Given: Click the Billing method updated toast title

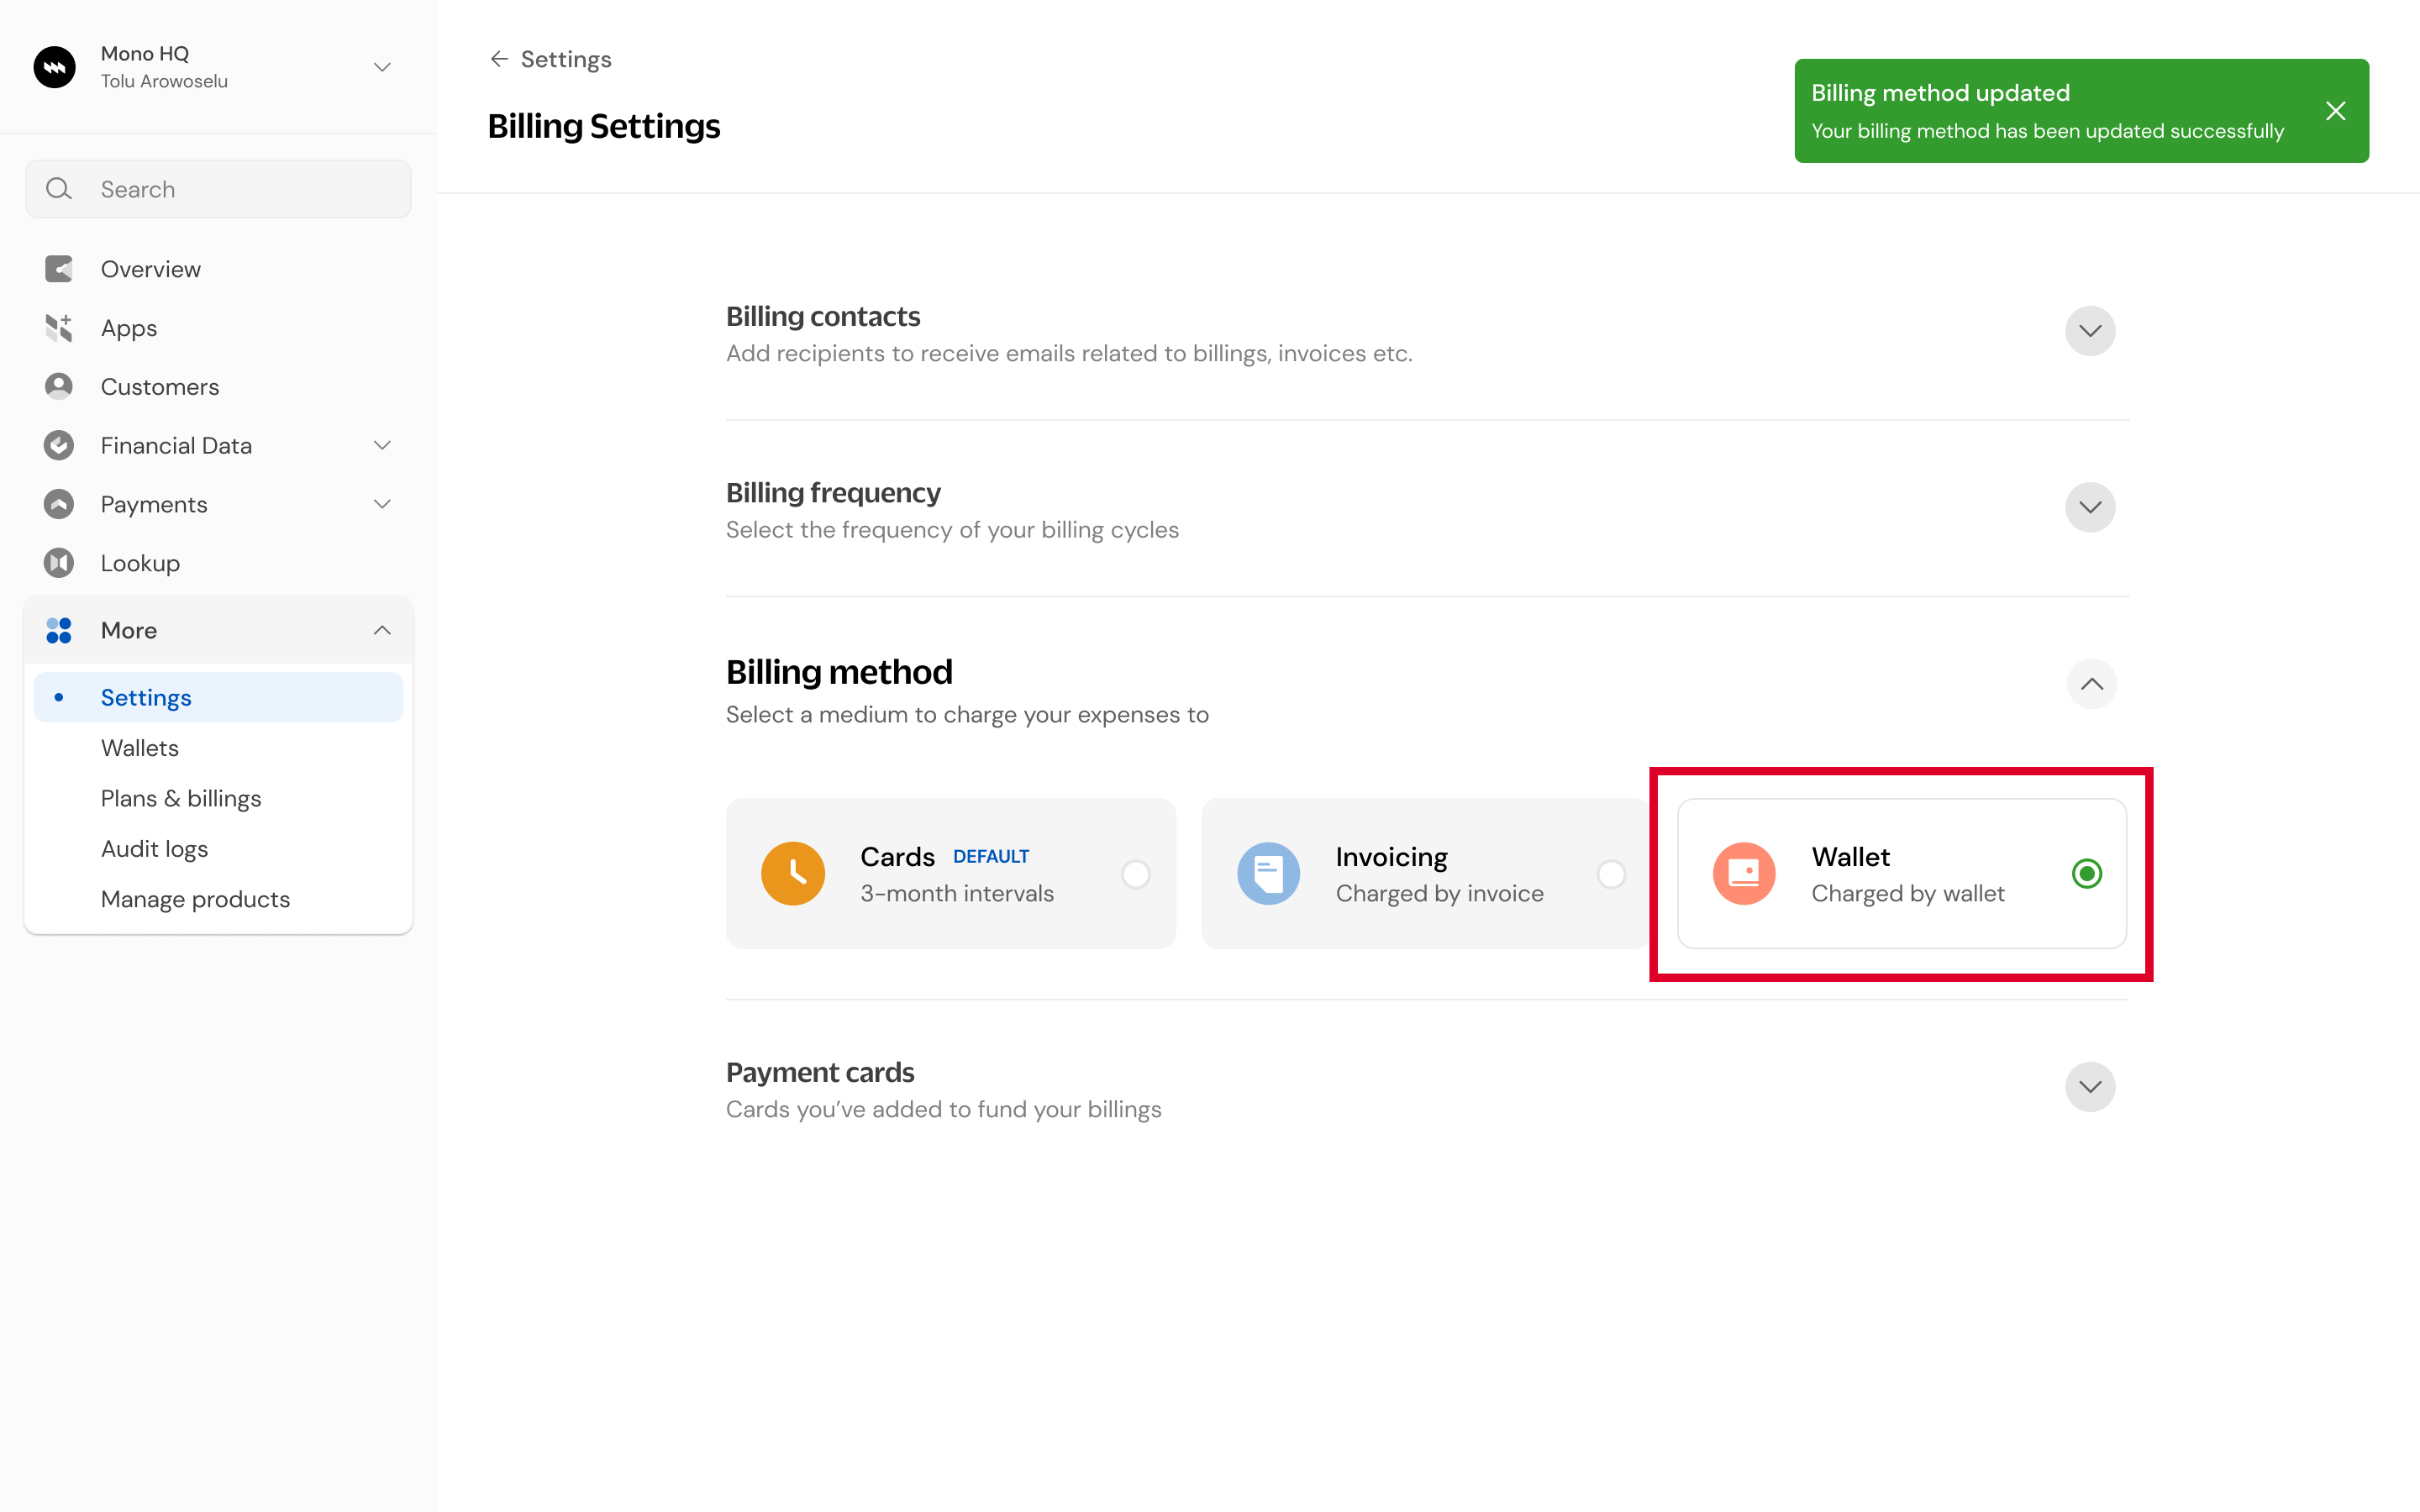Looking at the screenshot, I should (x=1940, y=93).
